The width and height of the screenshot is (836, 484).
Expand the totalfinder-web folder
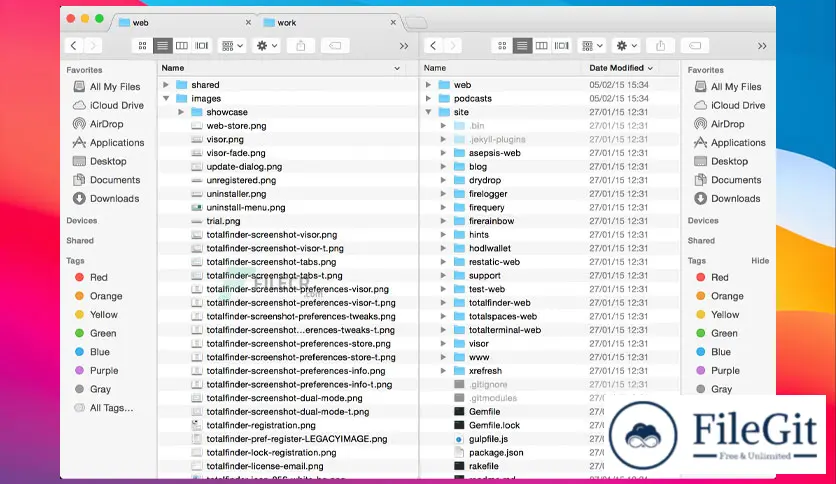443,303
